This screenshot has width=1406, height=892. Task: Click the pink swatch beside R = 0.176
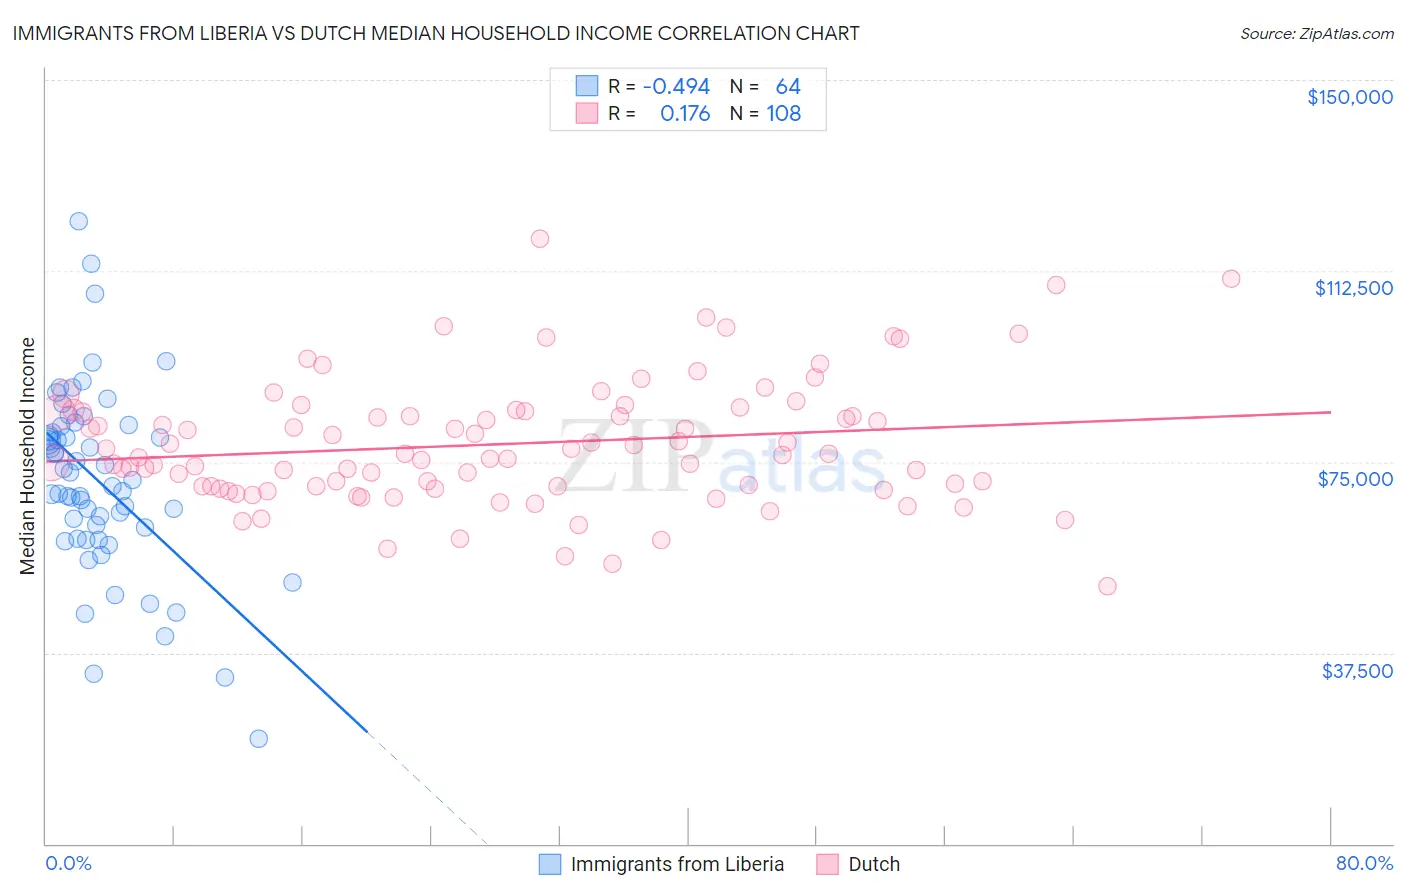(587, 113)
